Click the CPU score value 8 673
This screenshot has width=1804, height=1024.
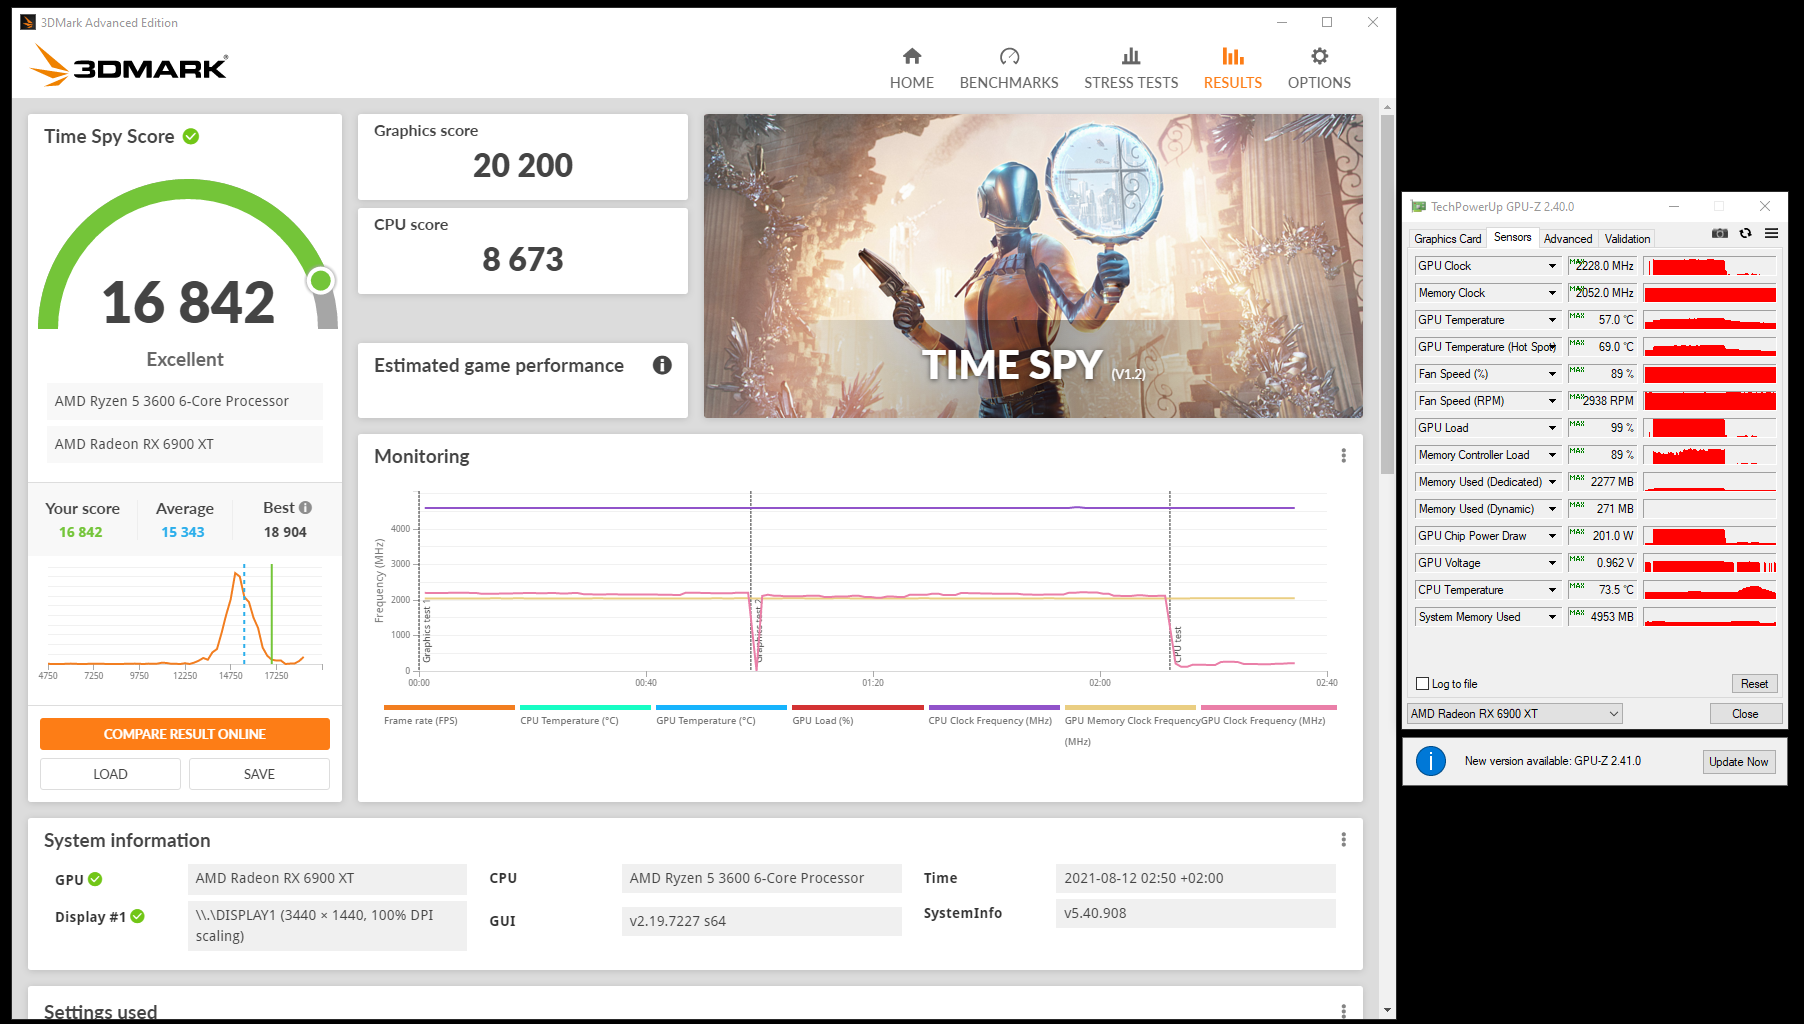pos(523,259)
